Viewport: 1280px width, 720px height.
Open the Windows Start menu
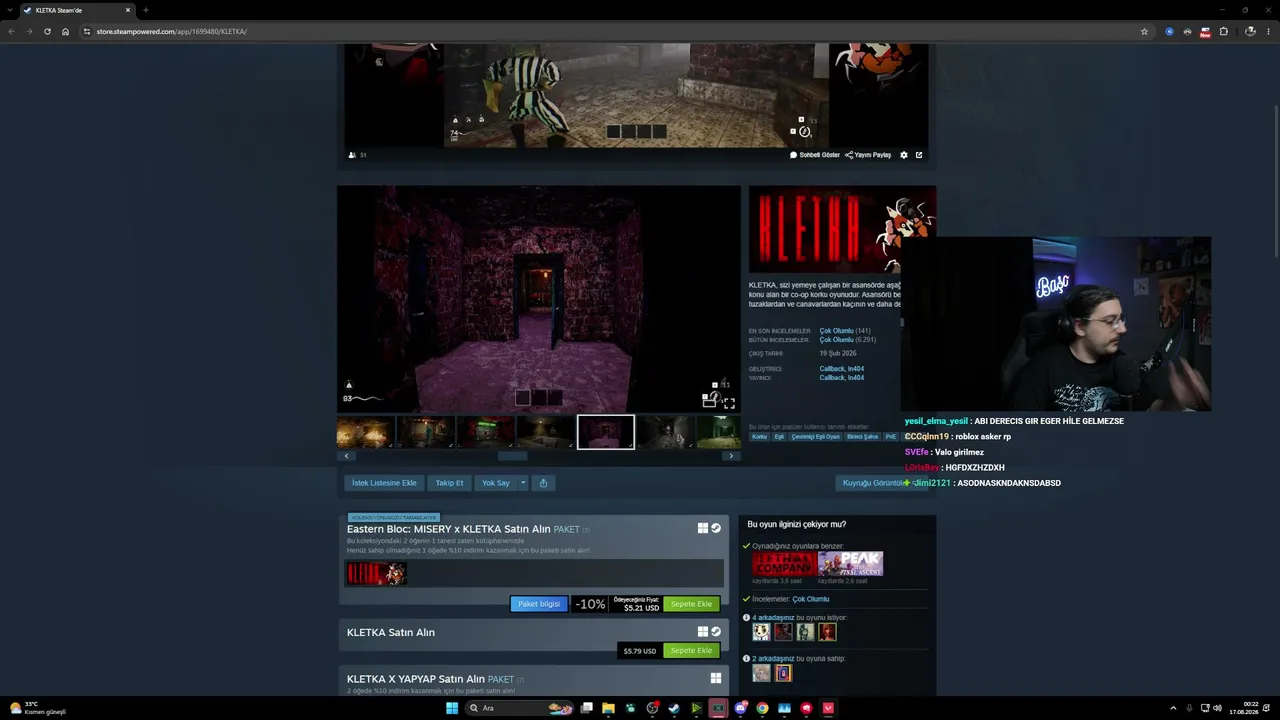452,708
